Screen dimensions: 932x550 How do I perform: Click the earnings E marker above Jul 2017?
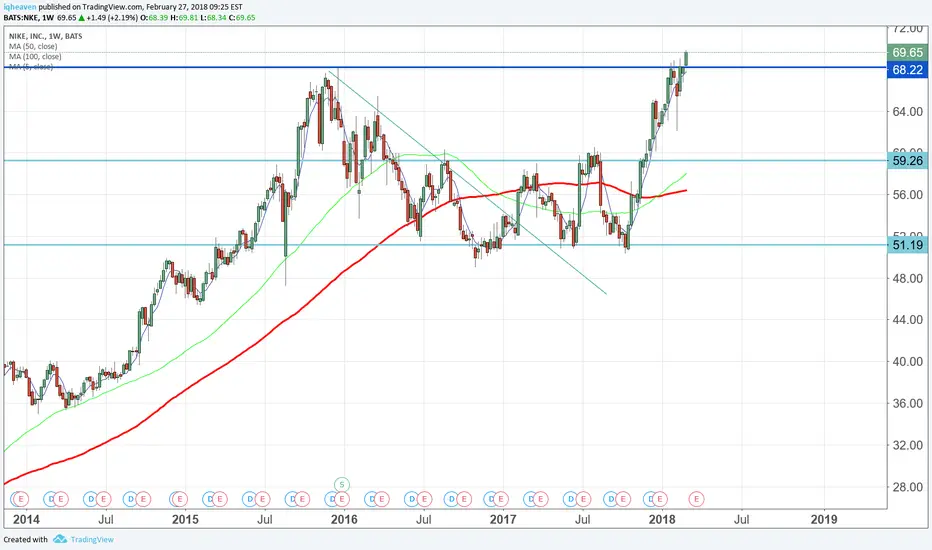point(583,499)
